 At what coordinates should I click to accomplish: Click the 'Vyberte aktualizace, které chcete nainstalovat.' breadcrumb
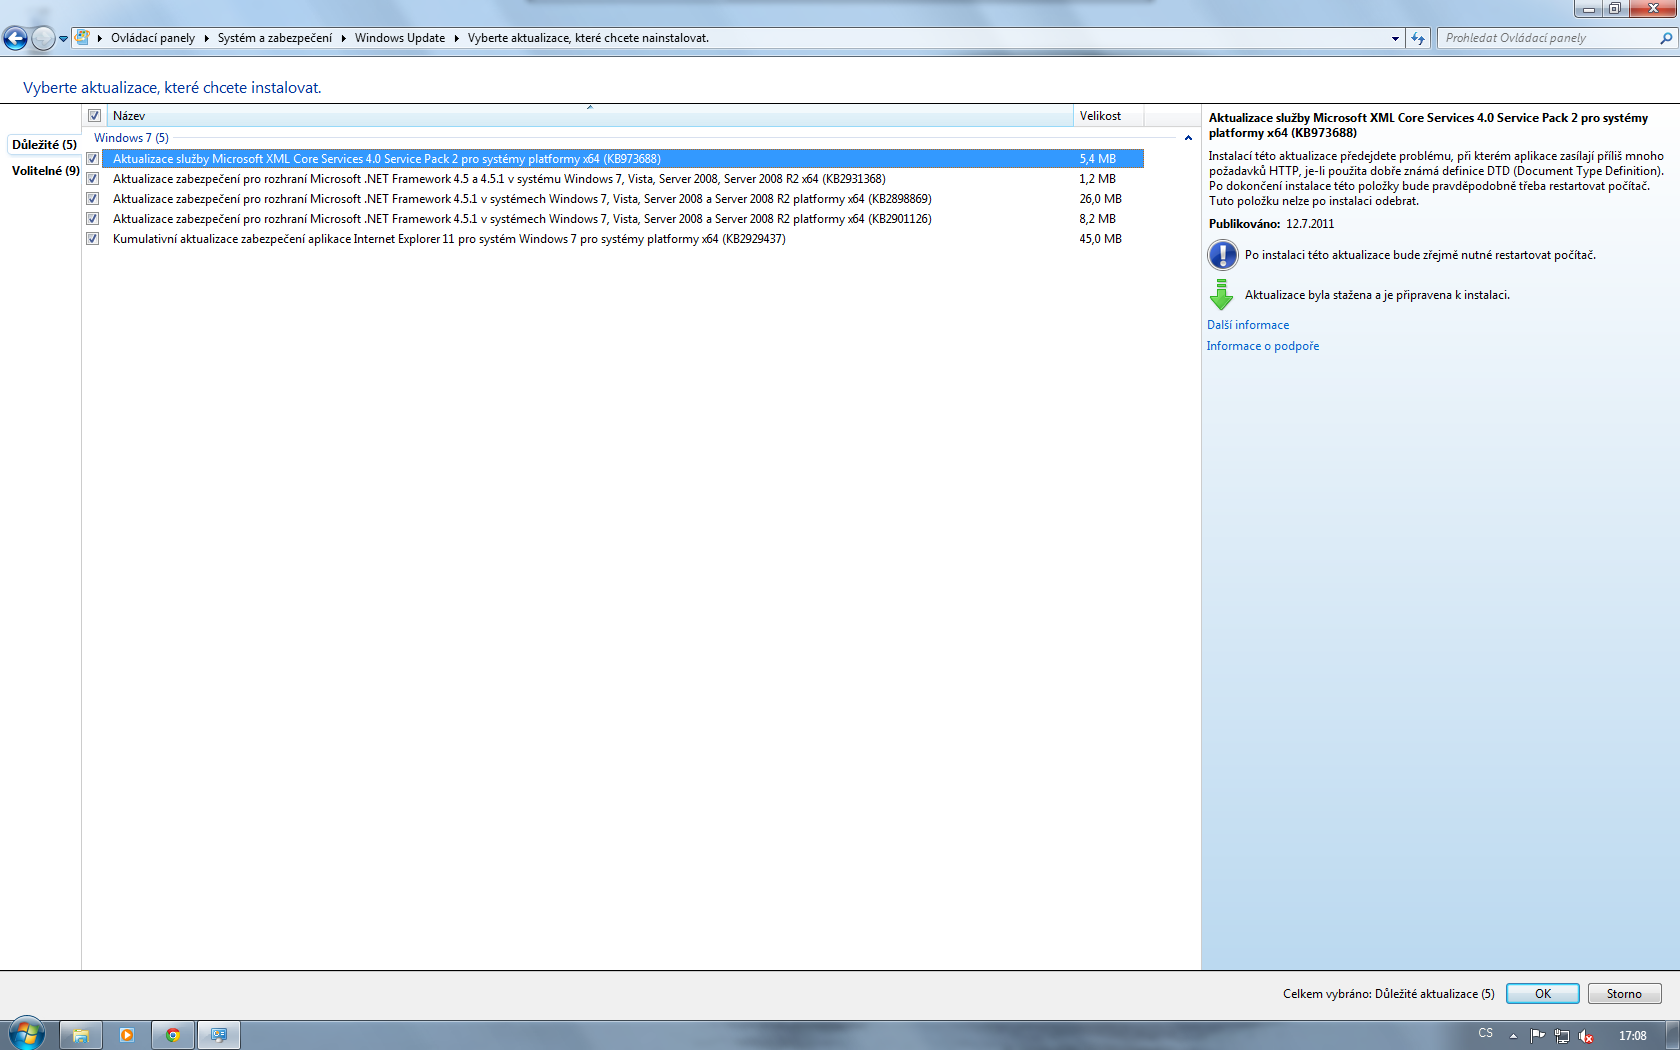click(x=588, y=38)
